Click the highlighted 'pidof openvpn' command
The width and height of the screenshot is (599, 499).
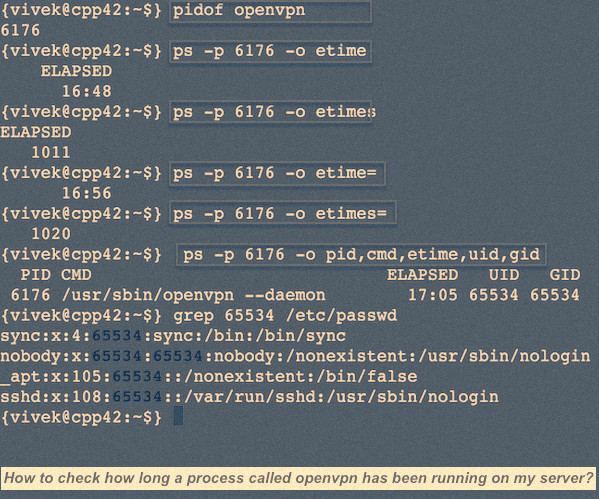[x=270, y=11]
